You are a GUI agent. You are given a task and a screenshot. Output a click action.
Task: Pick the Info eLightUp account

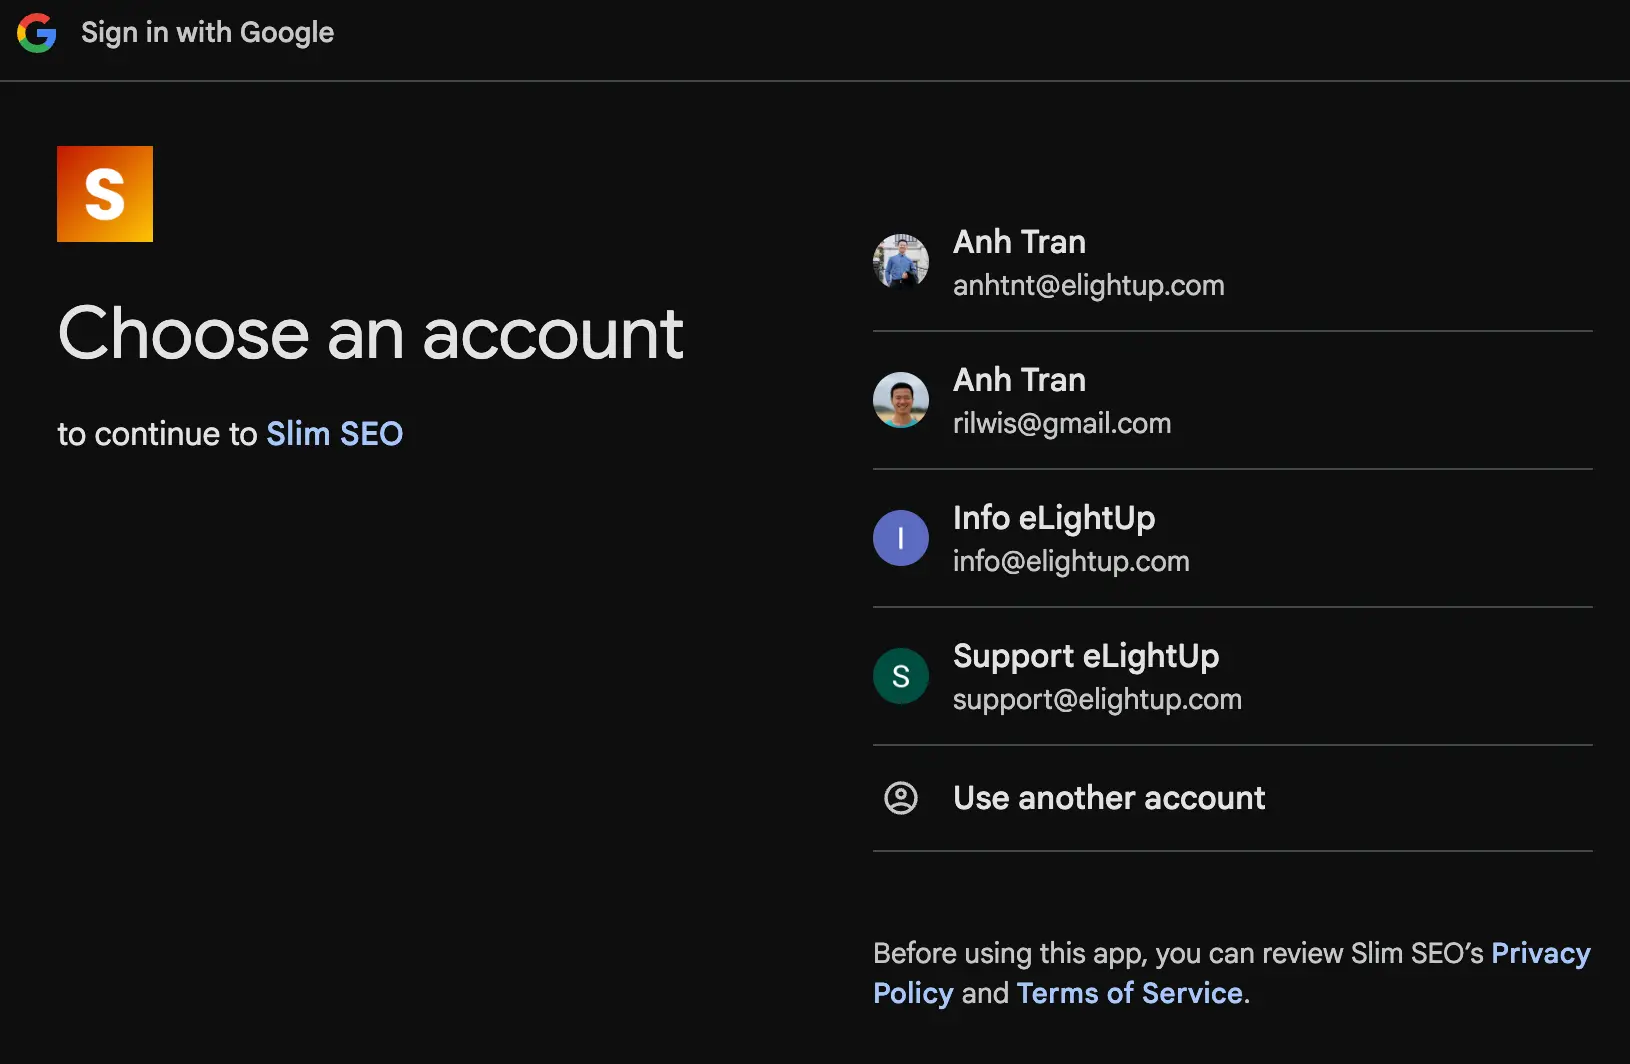click(1233, 538)
